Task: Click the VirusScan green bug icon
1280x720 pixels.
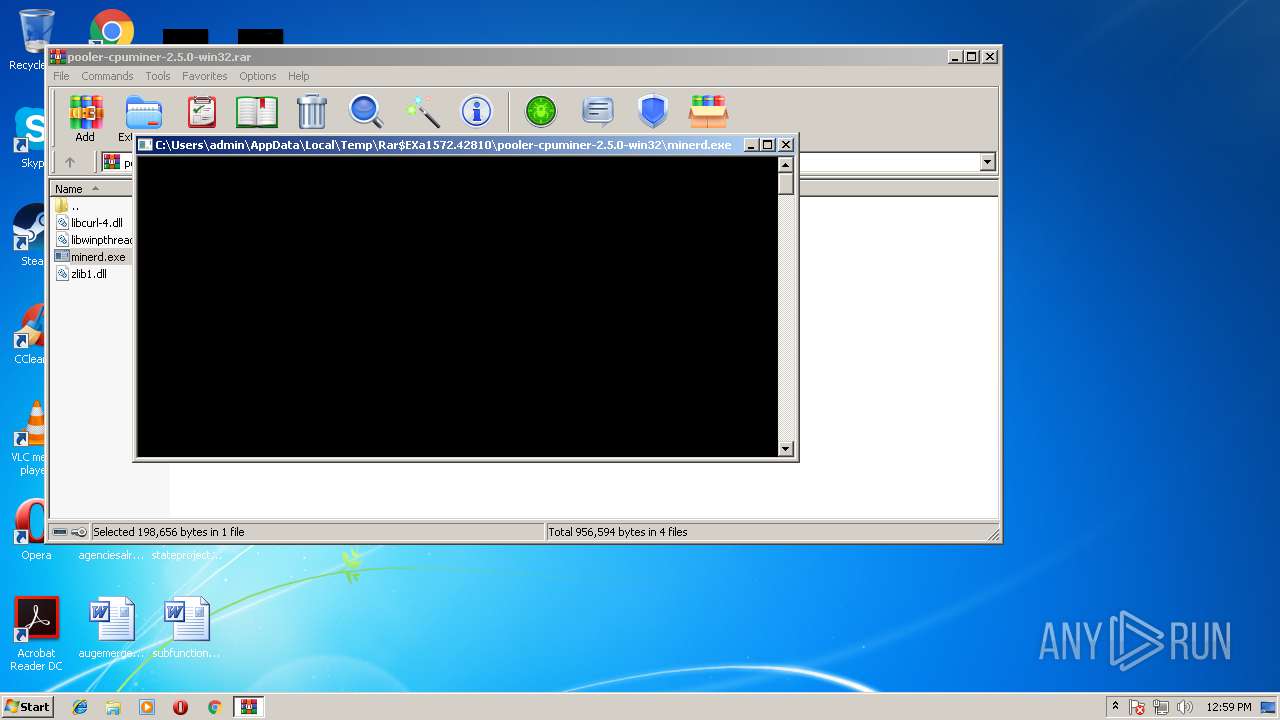Action: click(541, 111)
